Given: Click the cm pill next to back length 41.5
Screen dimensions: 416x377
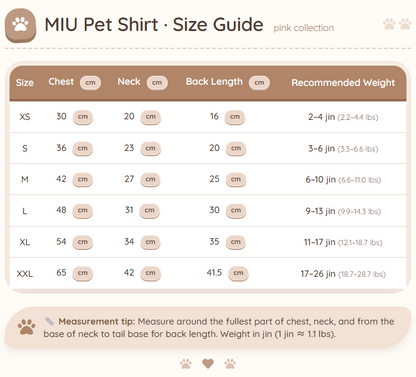Looking at the screenshot, I should tap(238, 273).
